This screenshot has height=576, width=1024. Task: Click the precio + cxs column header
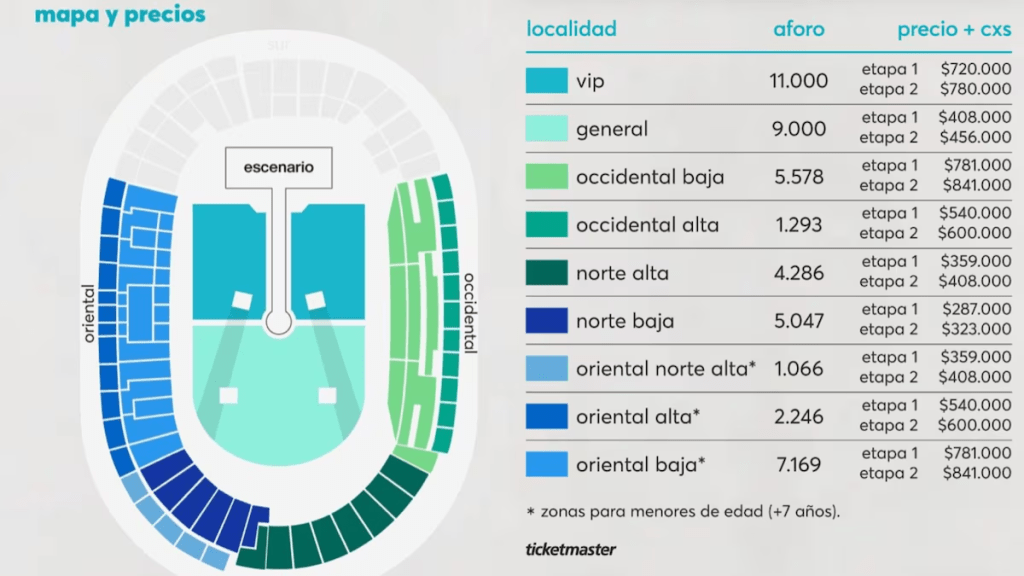click(954, 29)
